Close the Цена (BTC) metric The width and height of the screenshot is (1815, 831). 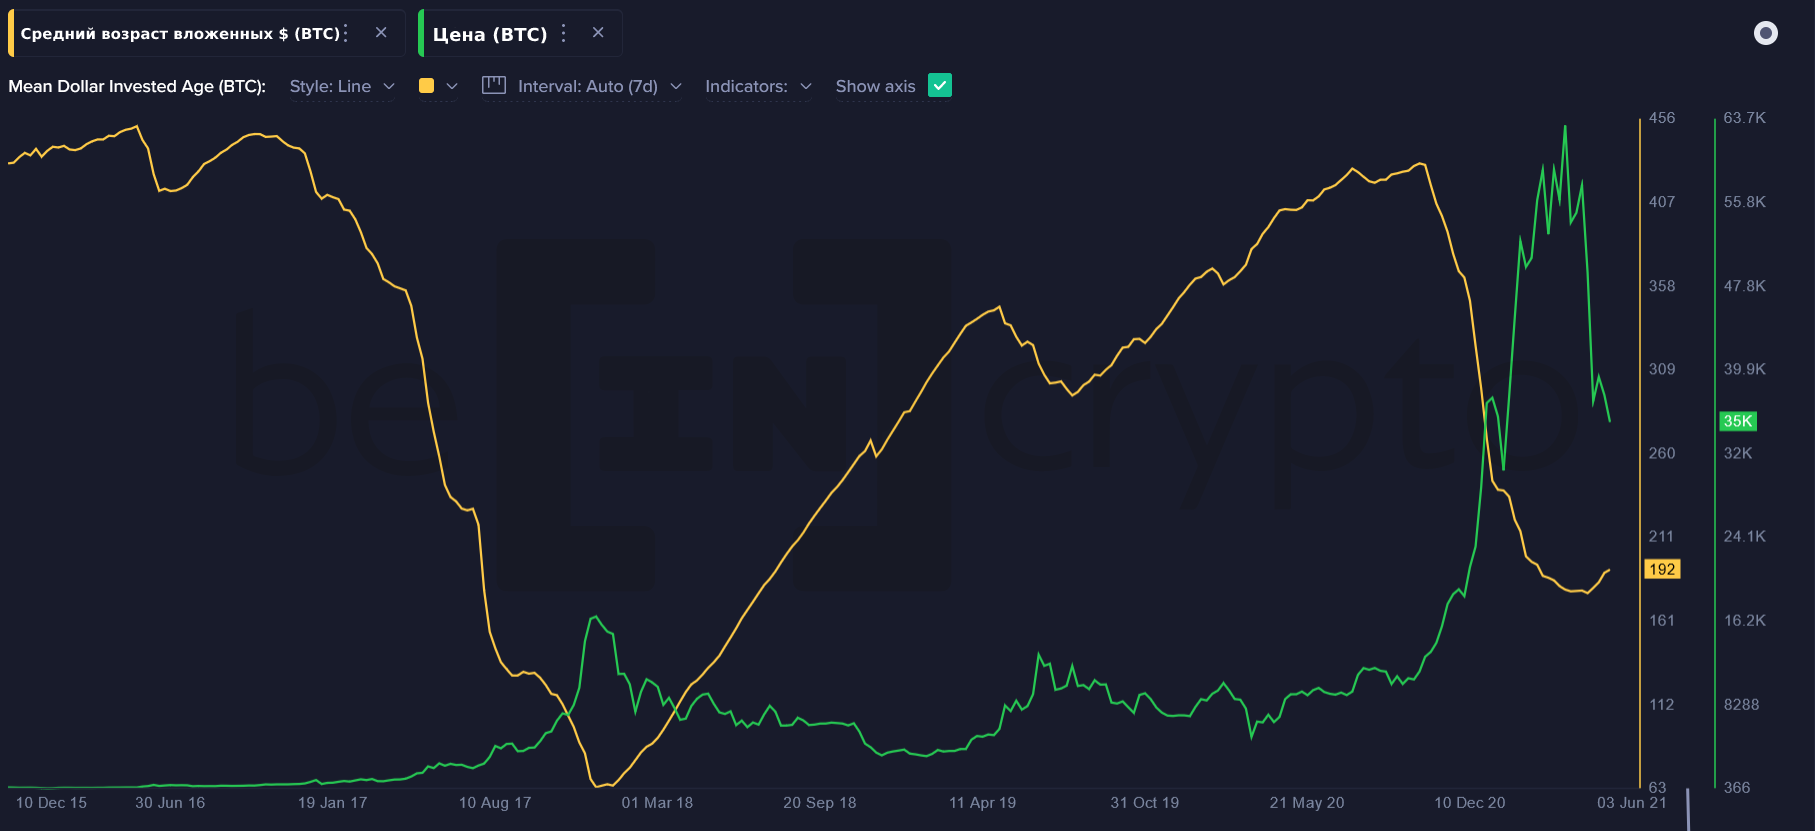click(598, 32)
